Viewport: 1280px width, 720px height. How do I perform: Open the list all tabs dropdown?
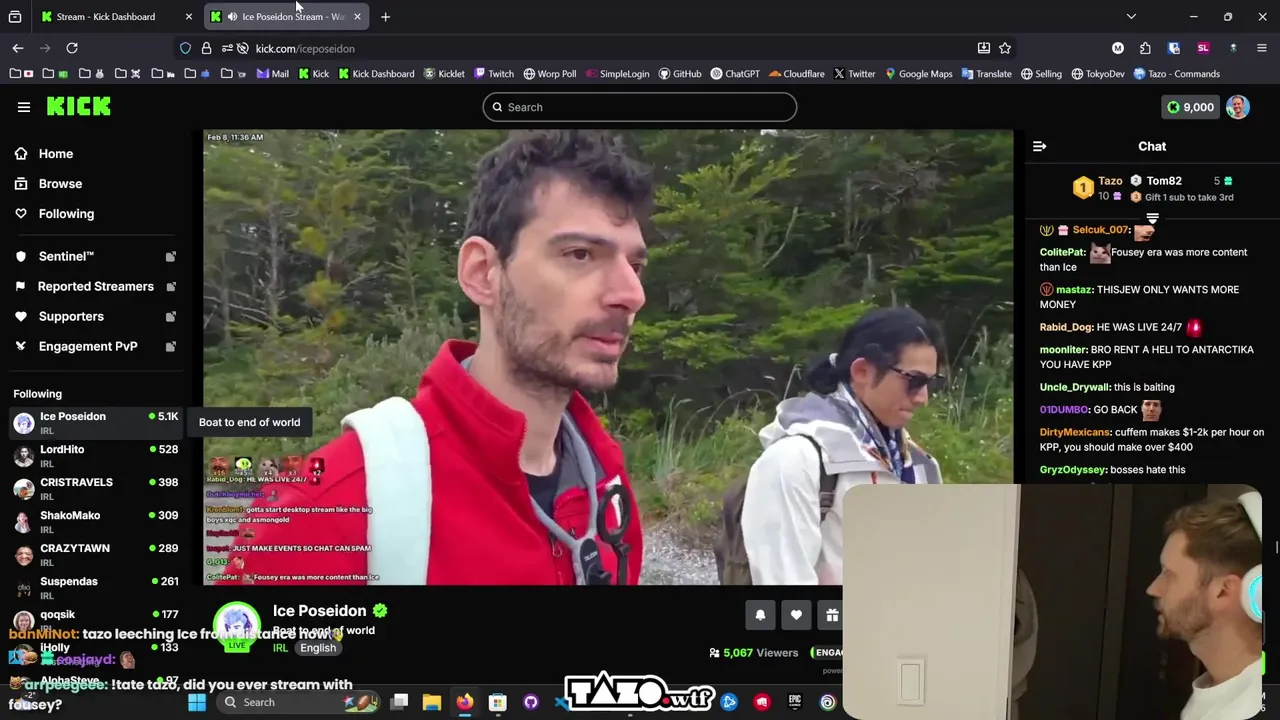pos(1131,17)
